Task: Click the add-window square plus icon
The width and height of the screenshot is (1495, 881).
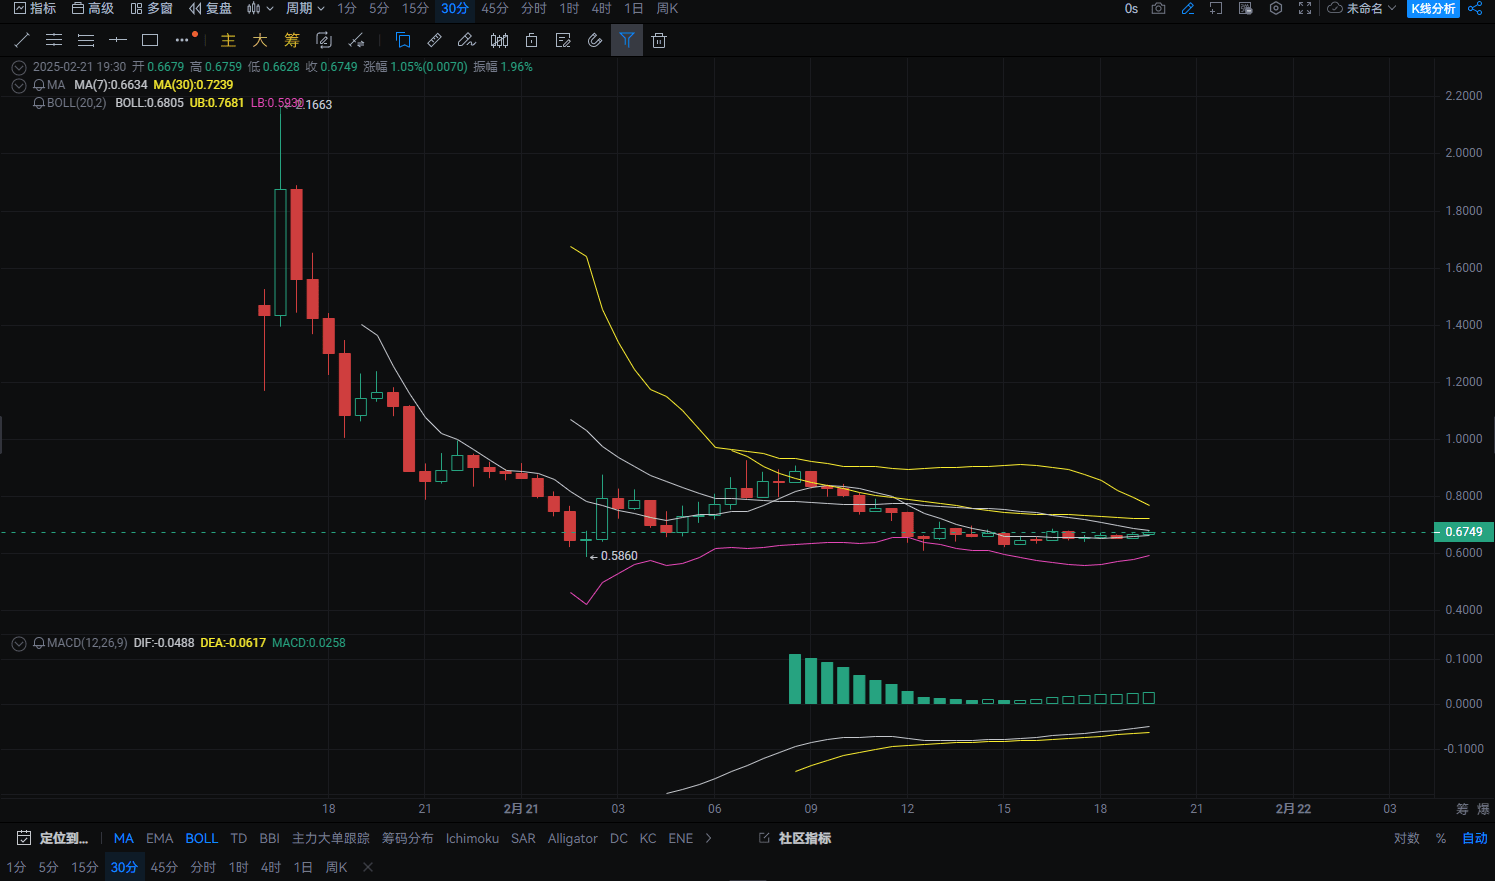Action: coord(1216,8)
